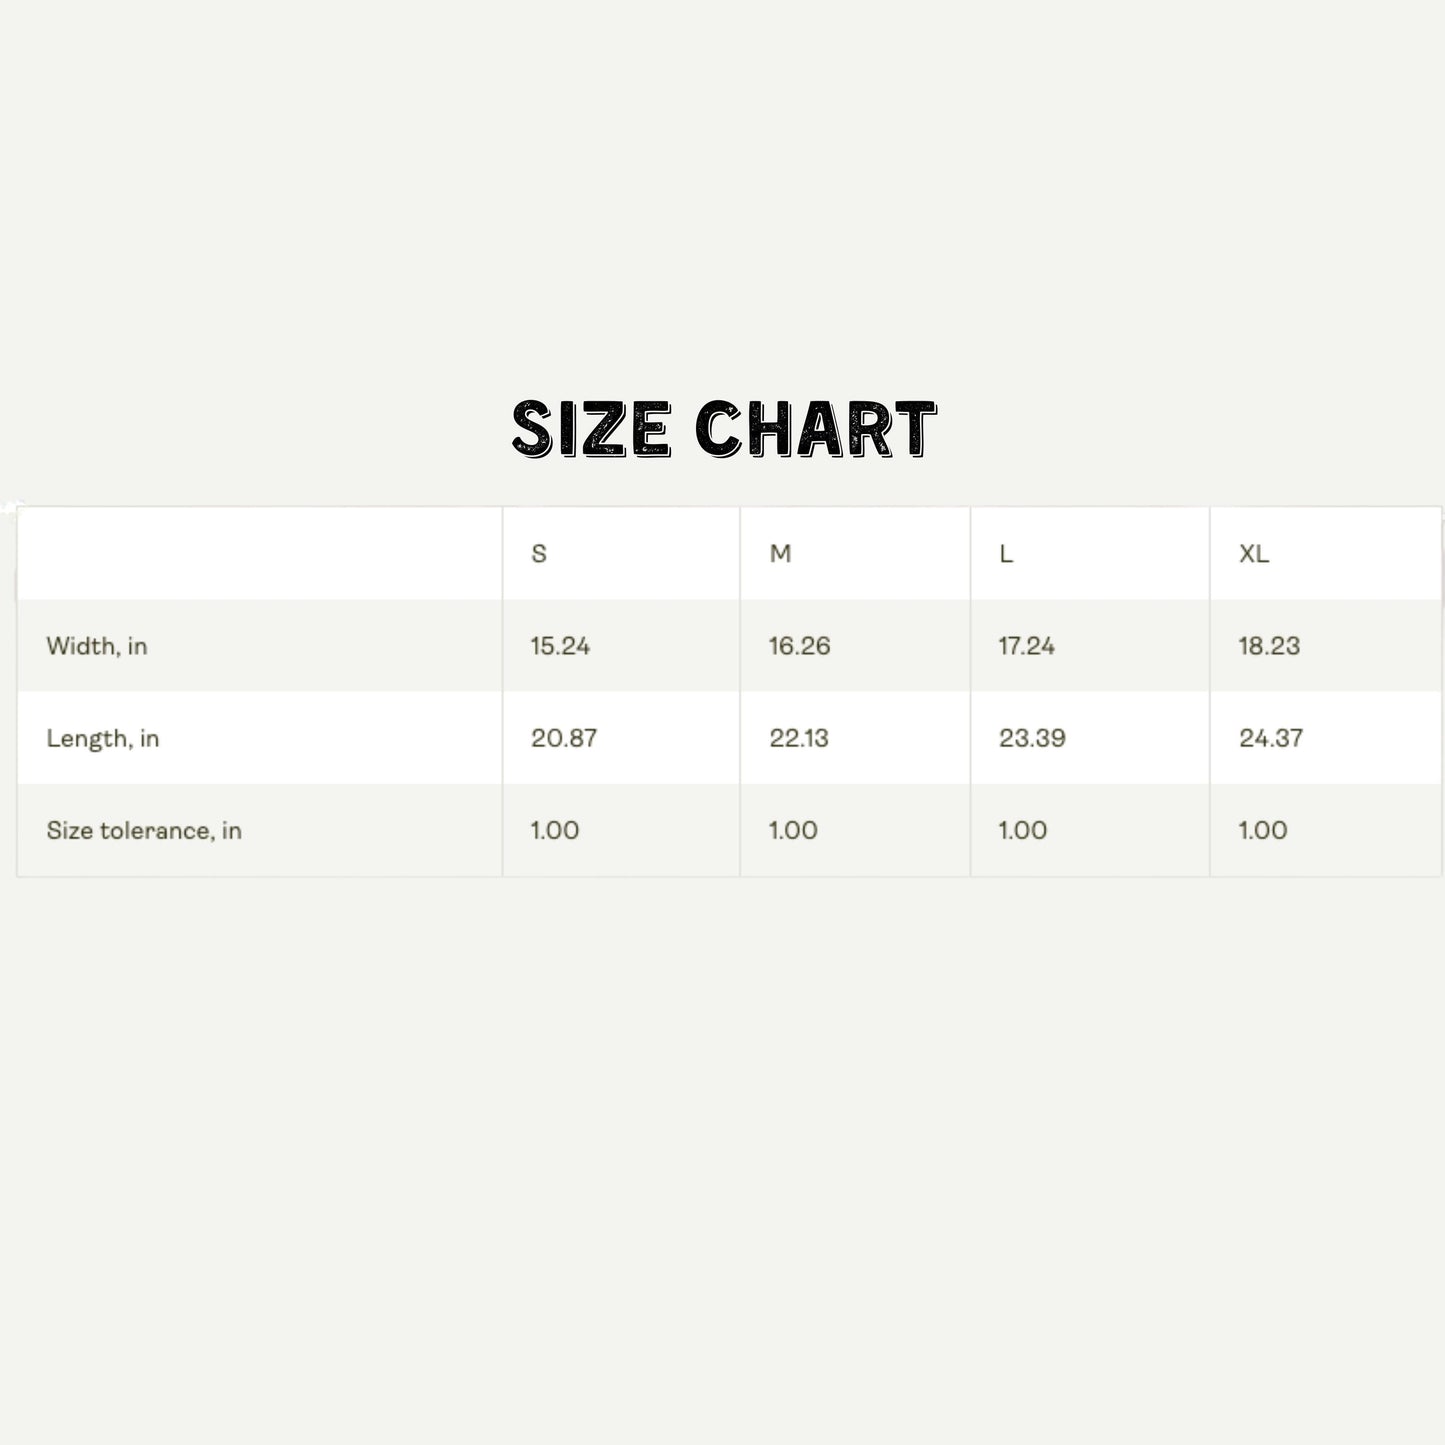
Task: Click the "Size tolerance, in" row label
Action: pos(144,831)
